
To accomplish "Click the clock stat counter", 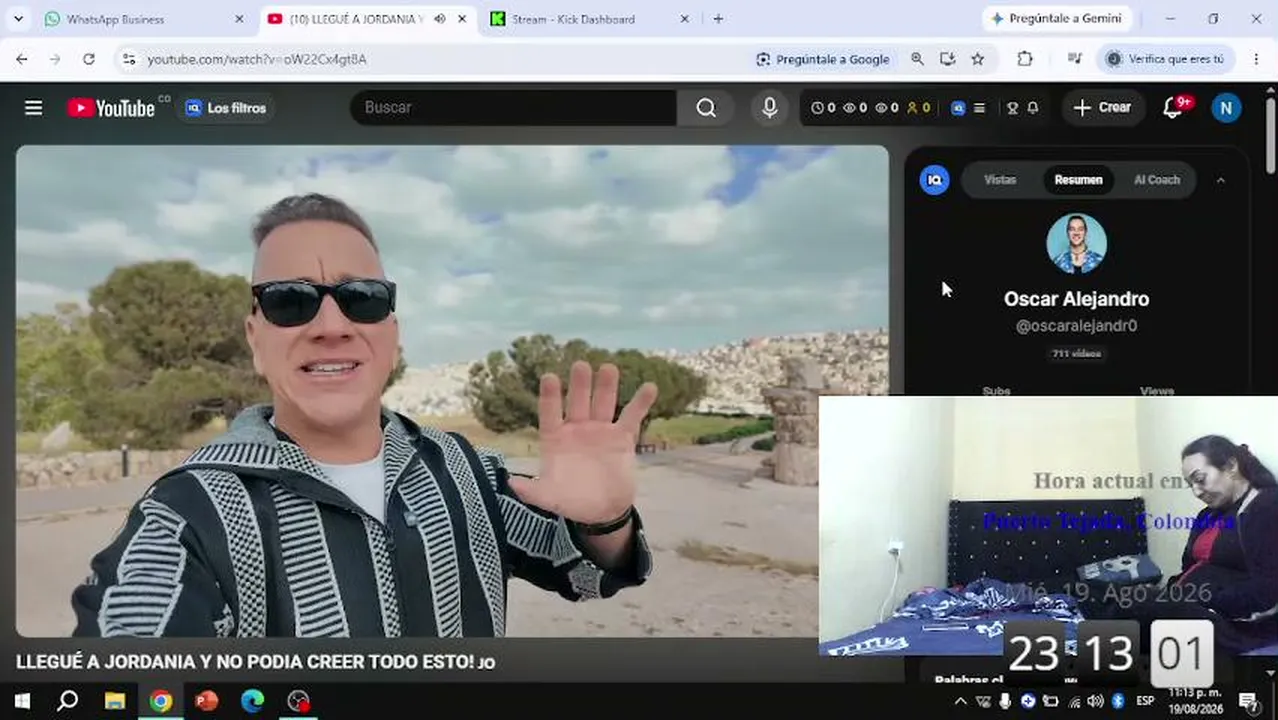I will (x=823, y=108).
